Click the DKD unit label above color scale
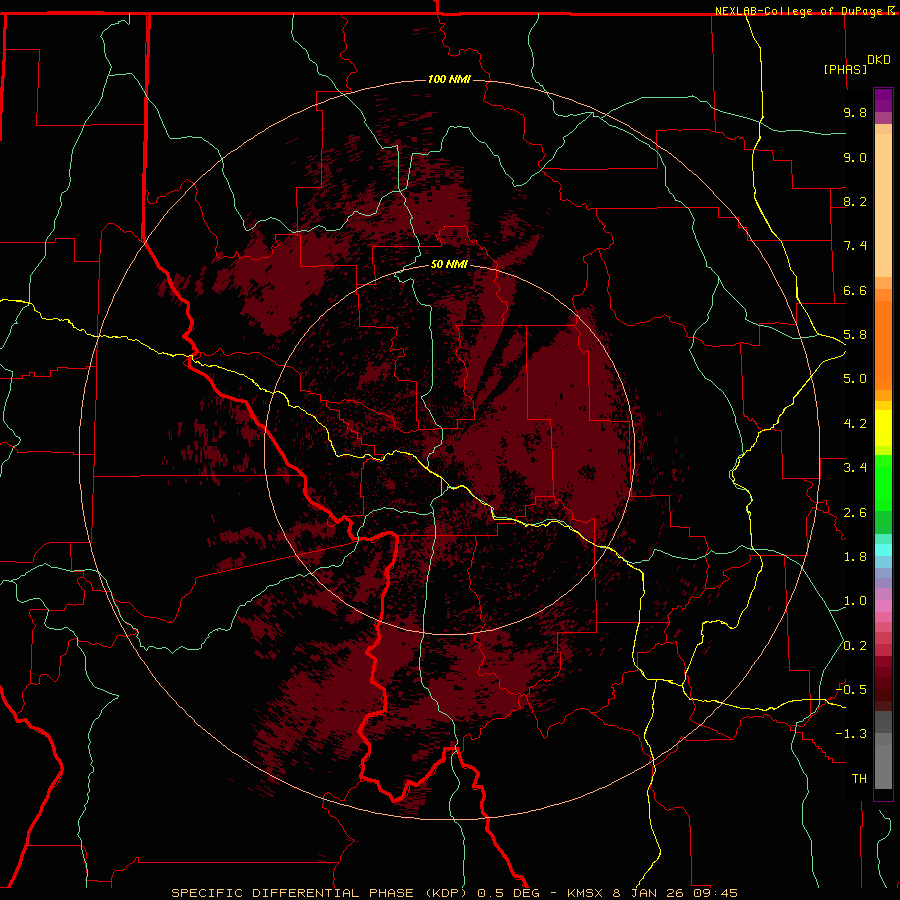Viewport: 900px width, 900px height. pos(879,60)
